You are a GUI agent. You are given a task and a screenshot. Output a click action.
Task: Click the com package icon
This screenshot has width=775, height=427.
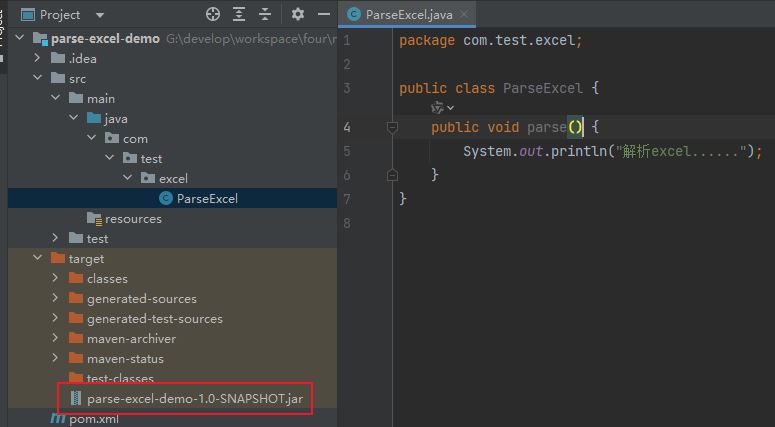[112, 138]
